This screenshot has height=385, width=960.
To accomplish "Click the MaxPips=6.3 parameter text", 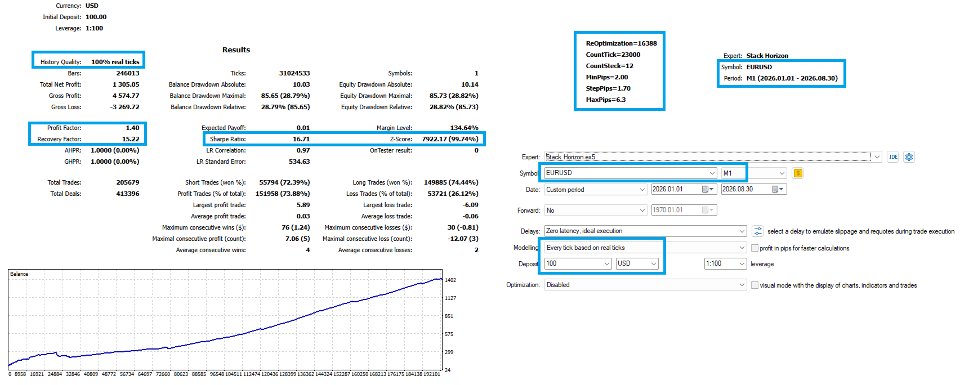I will click(x=605, y=99).
